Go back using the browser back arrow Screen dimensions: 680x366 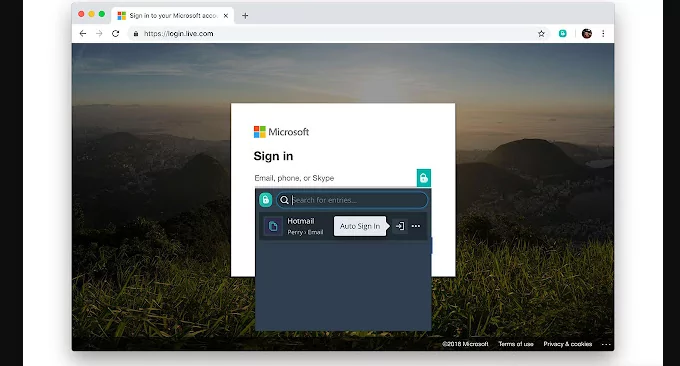pos(83,33)
